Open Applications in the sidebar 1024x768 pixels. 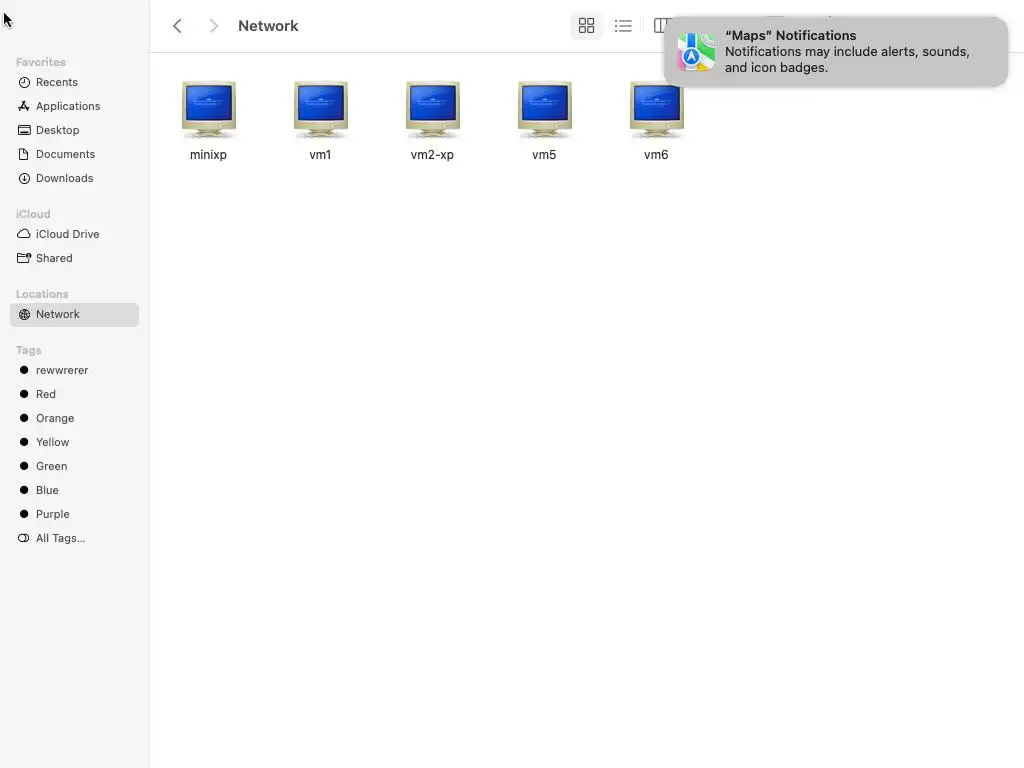pos(74,106)
